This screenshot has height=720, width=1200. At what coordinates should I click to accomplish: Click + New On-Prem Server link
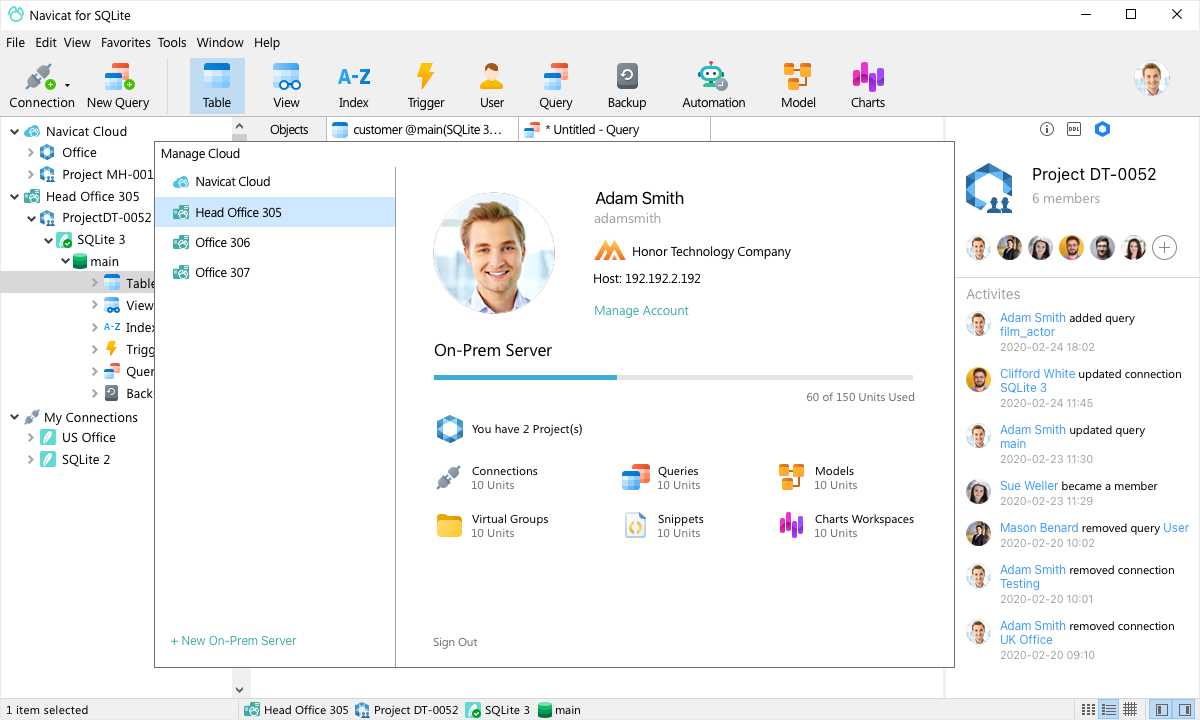coord(233,641)
